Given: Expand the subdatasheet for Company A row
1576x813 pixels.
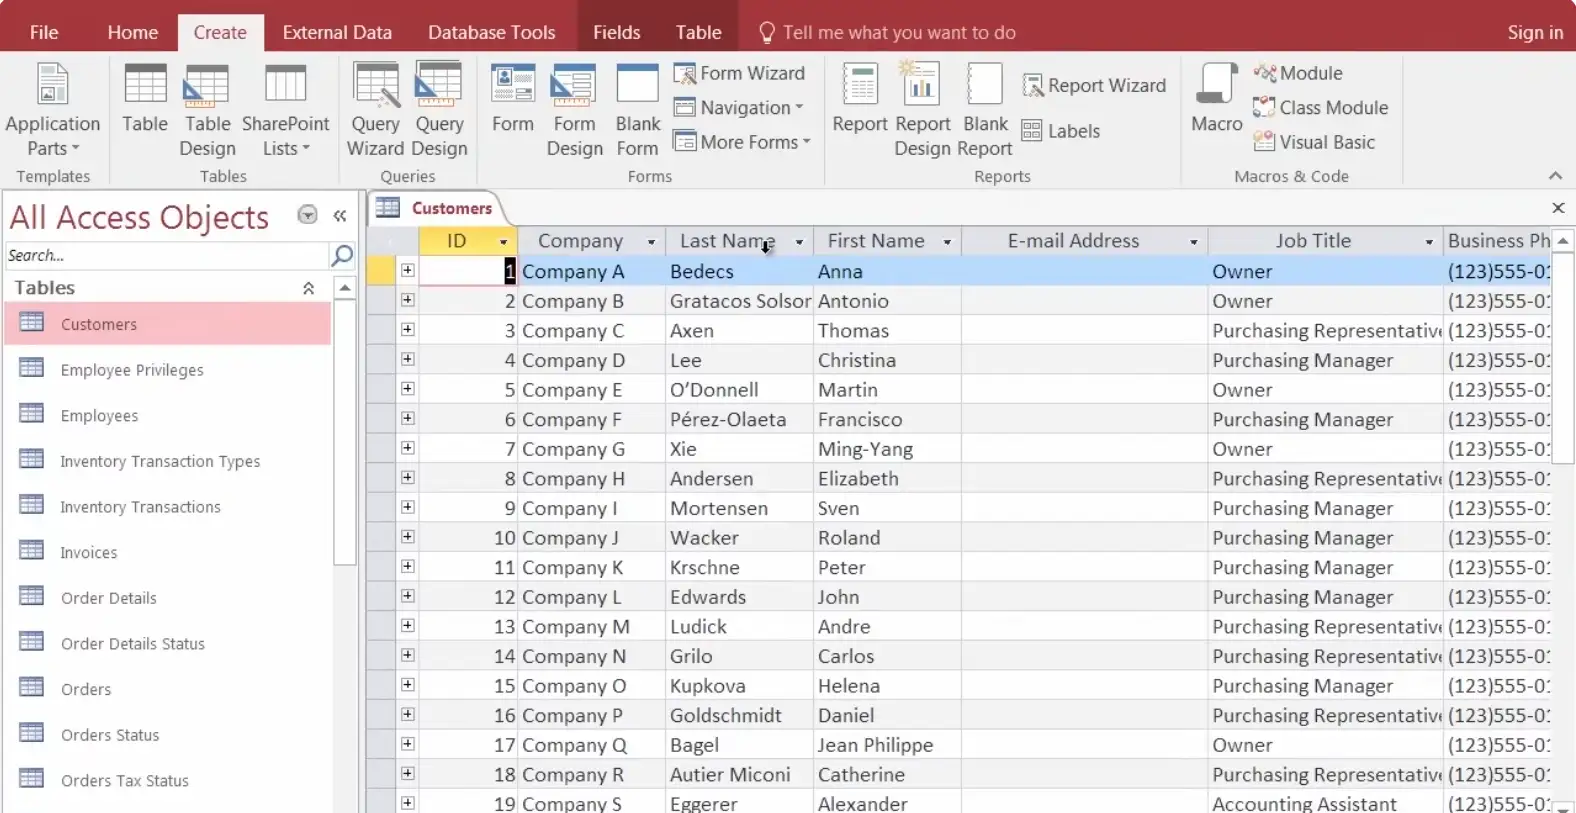Looking at the screenshot, I should 407,270.
